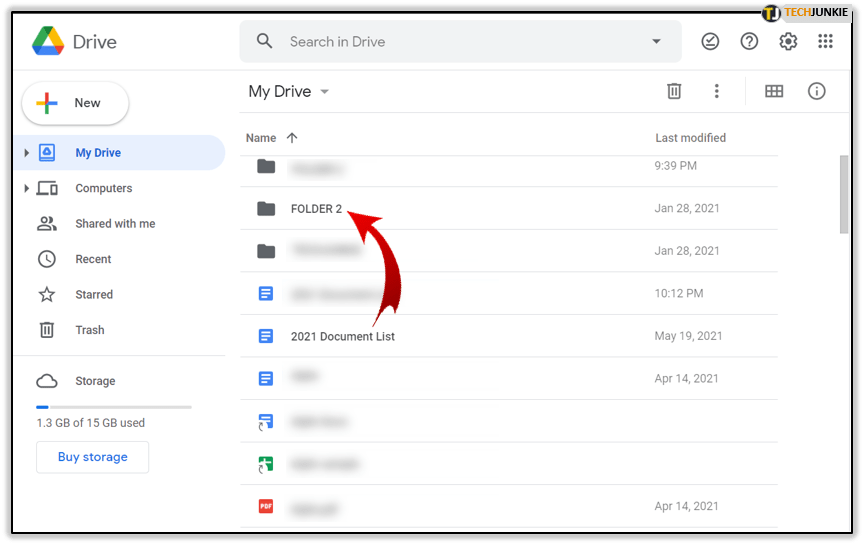The height and width of the screenshot is (545, 864).
Task: Open Recent files in sidebar
Action: 93,259
